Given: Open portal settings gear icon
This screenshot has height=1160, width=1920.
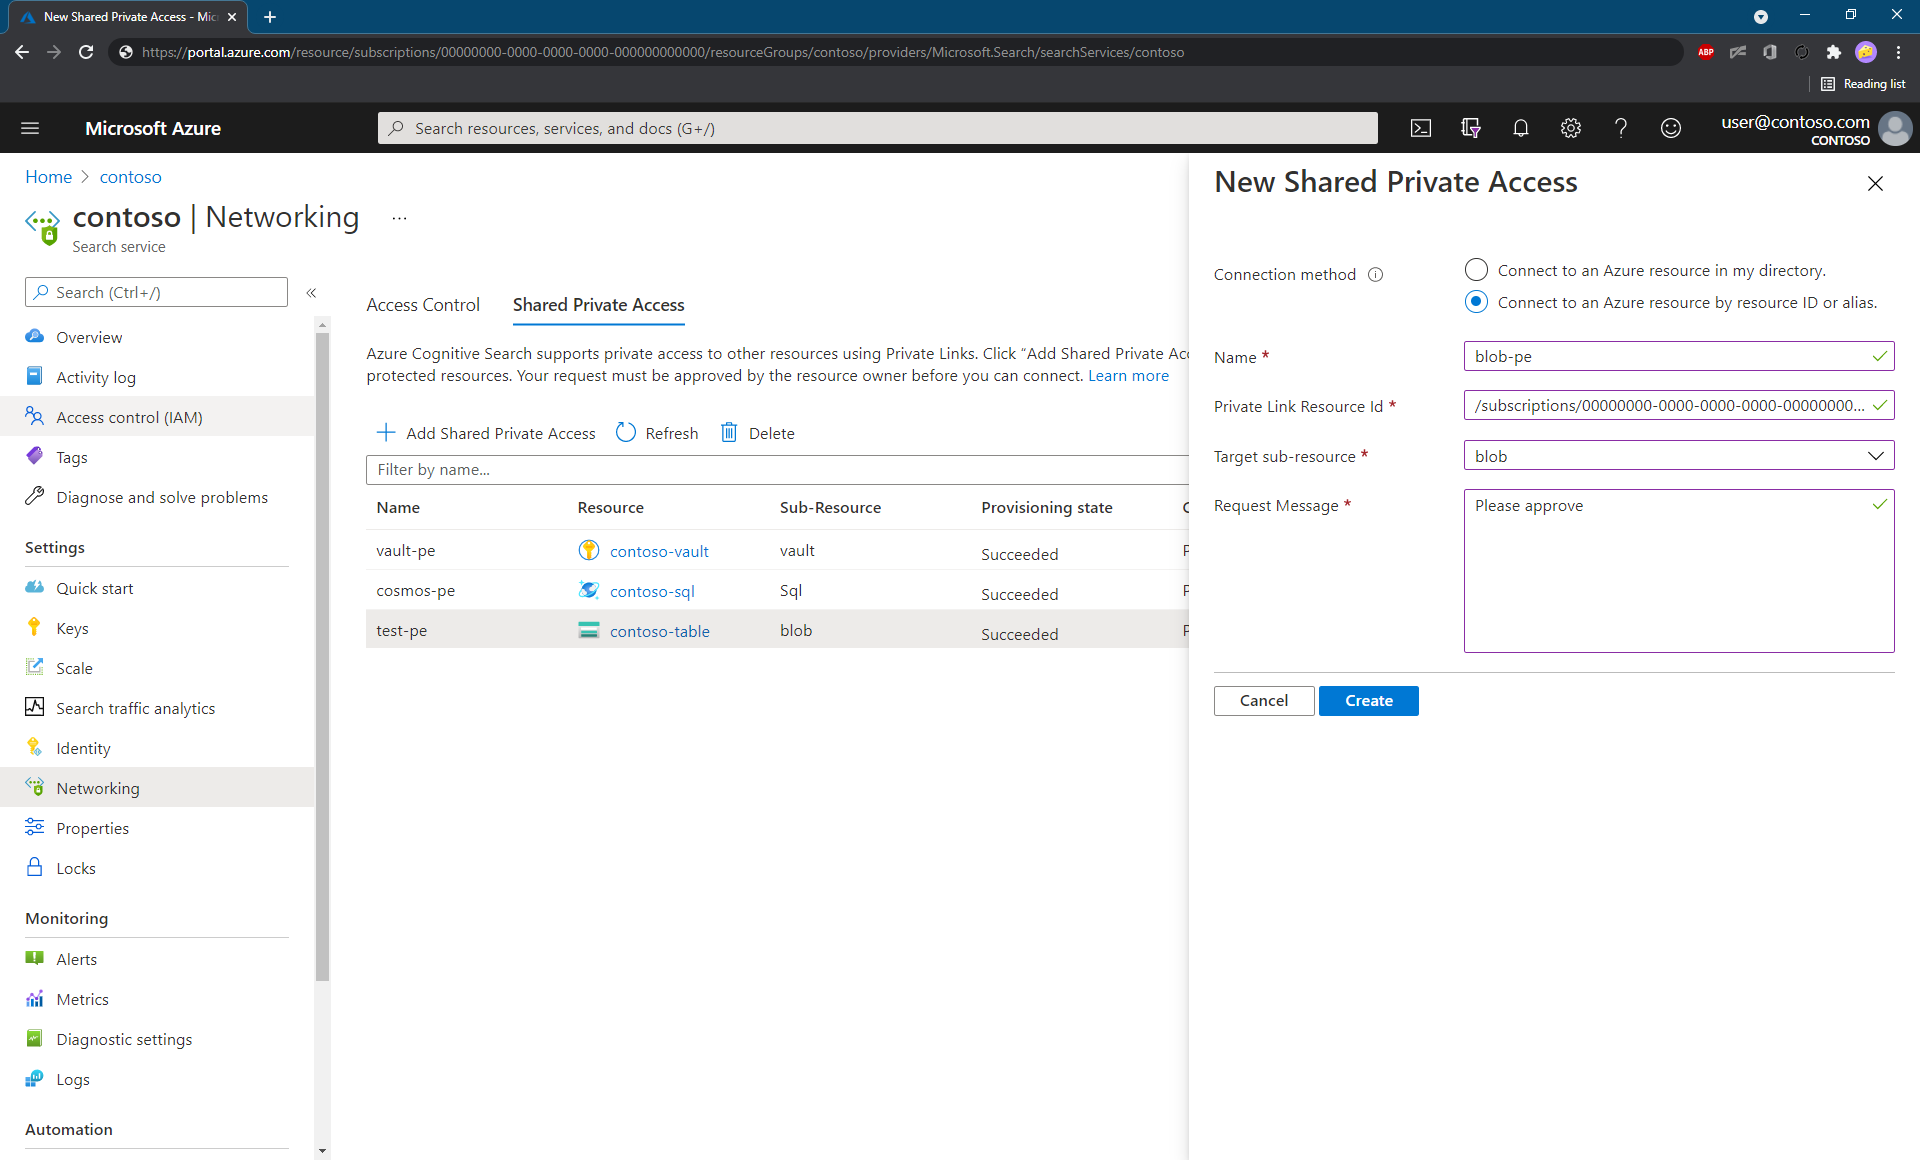Looking at the screenshot, I should coord(1570,128).
